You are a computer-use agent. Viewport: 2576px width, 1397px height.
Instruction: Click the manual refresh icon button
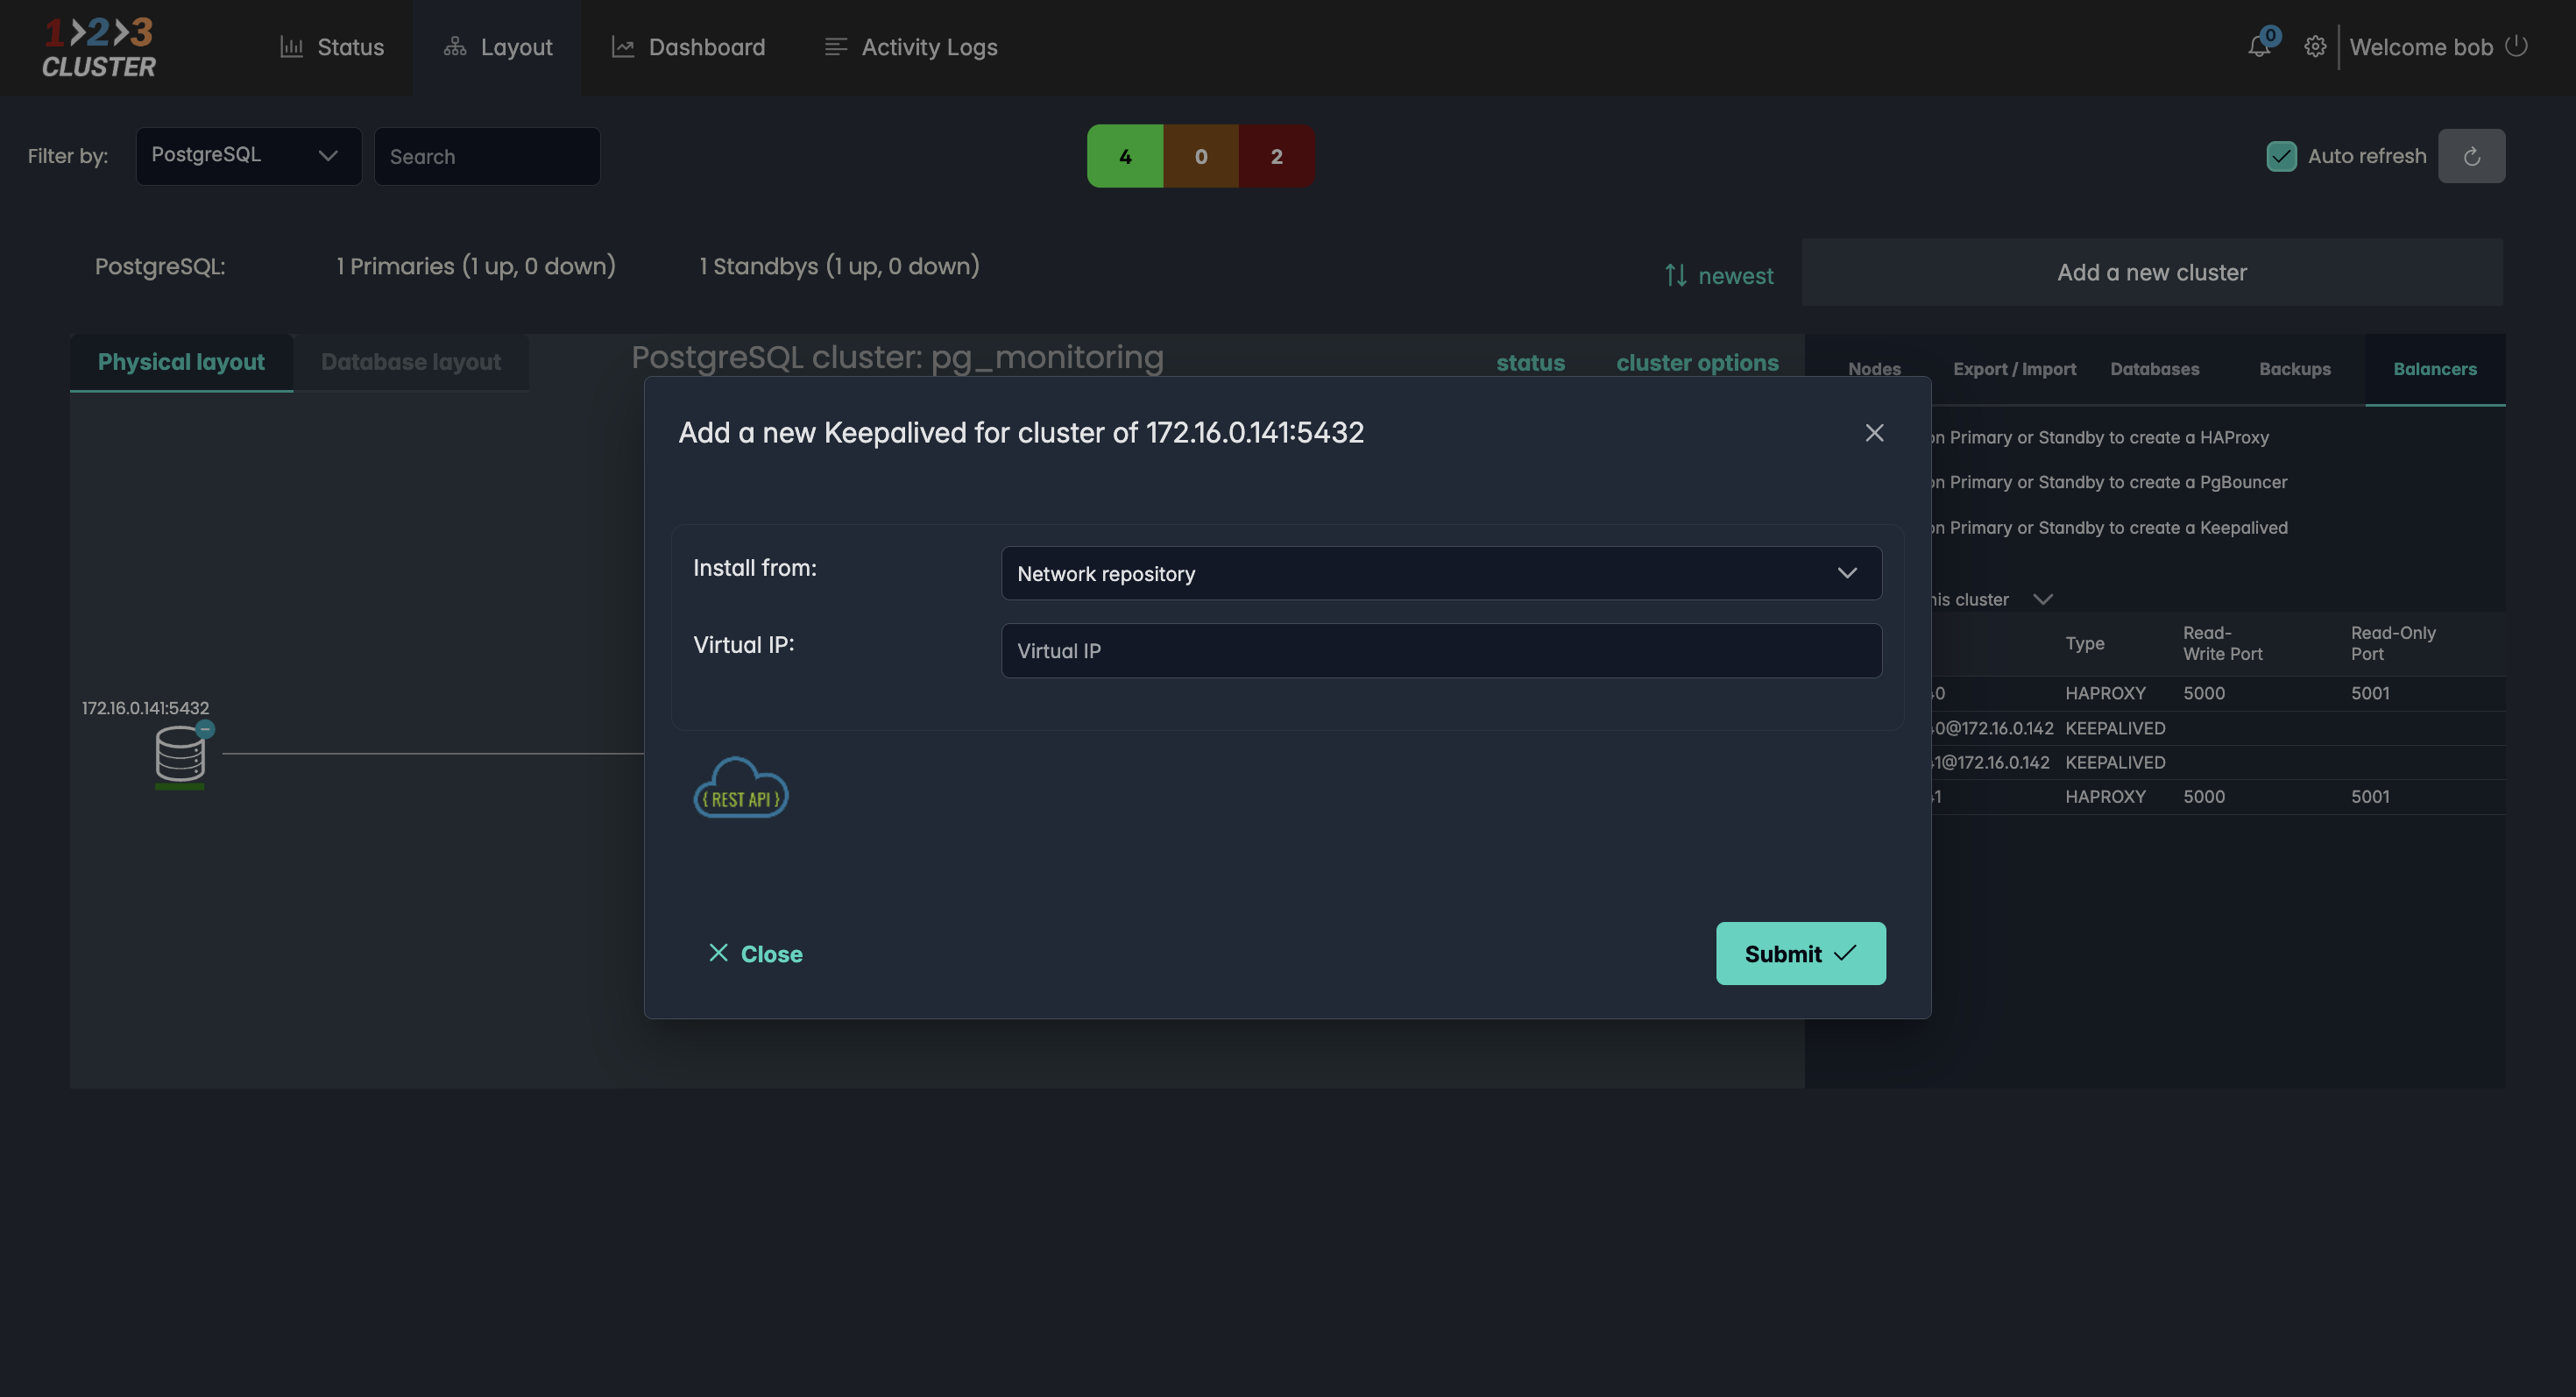[2471, 156]
